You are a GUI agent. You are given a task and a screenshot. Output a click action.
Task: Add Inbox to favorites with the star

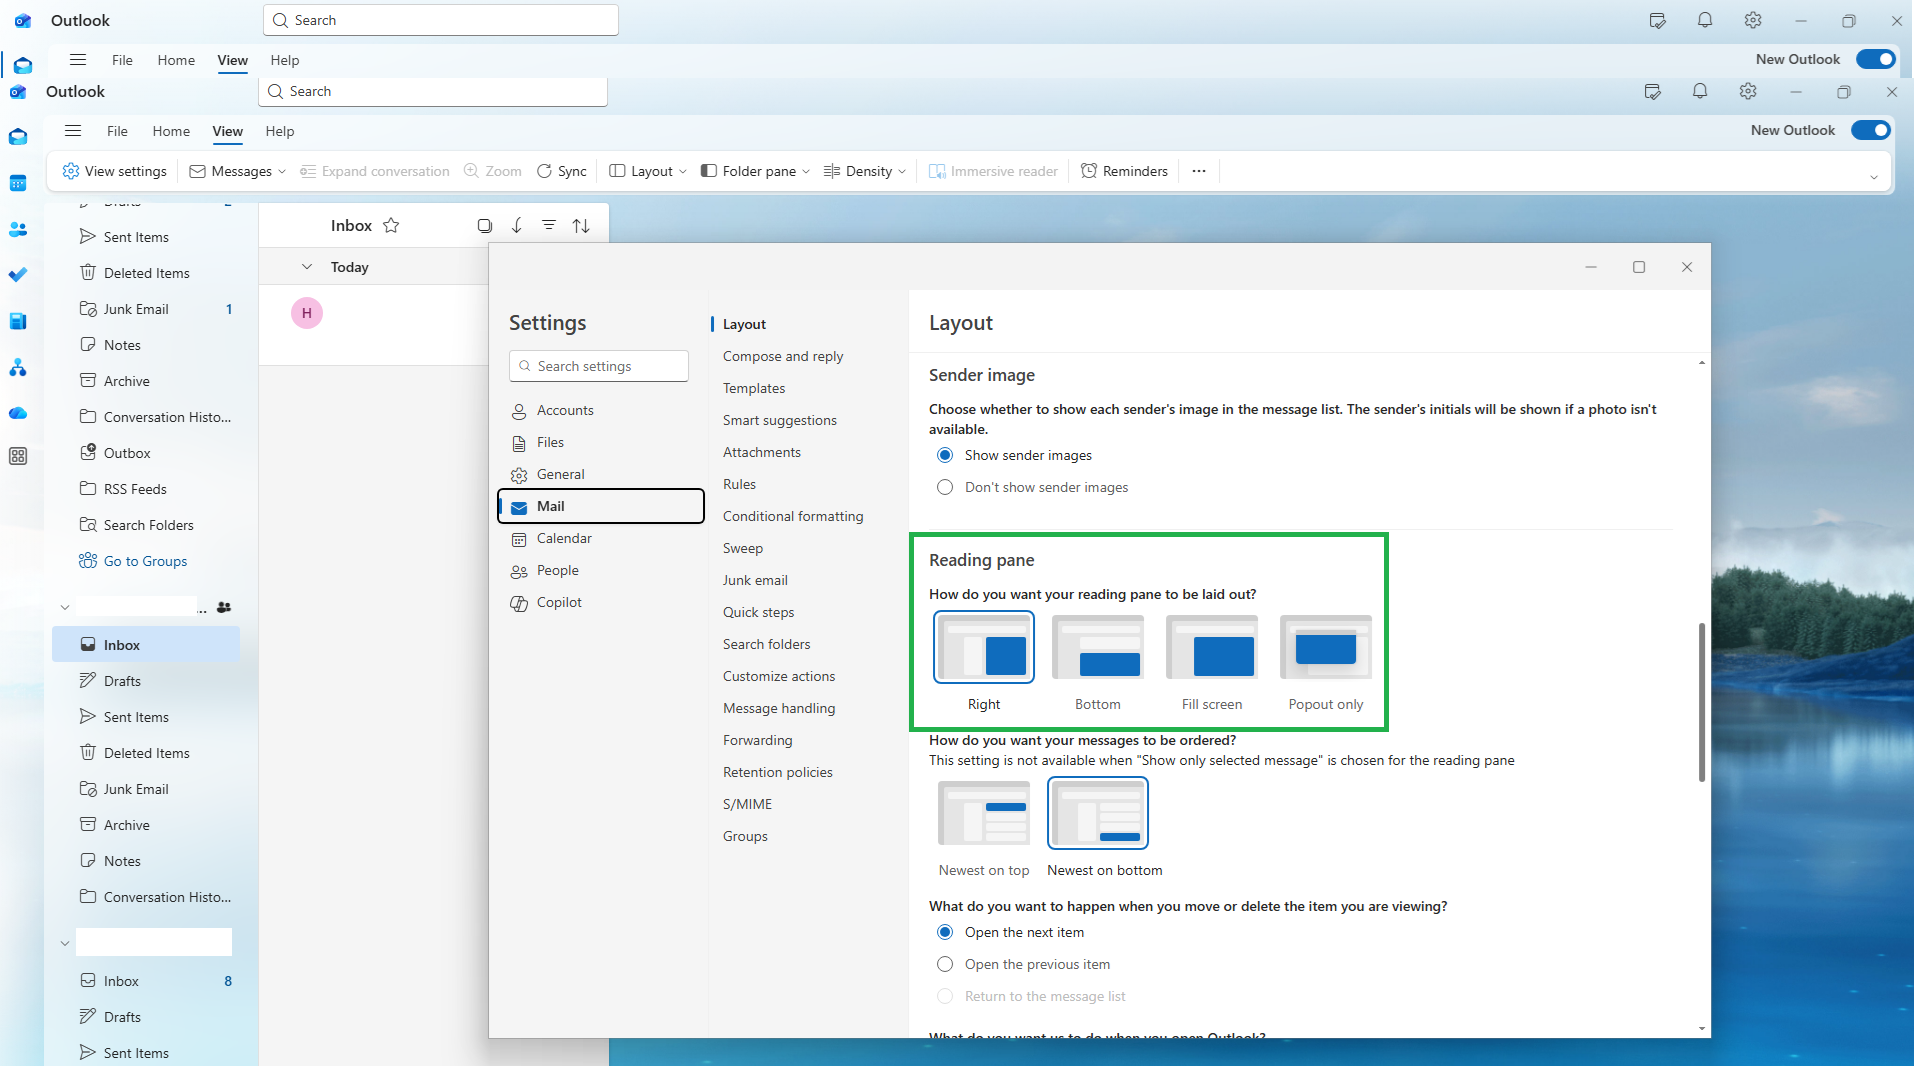click(391, 226)
